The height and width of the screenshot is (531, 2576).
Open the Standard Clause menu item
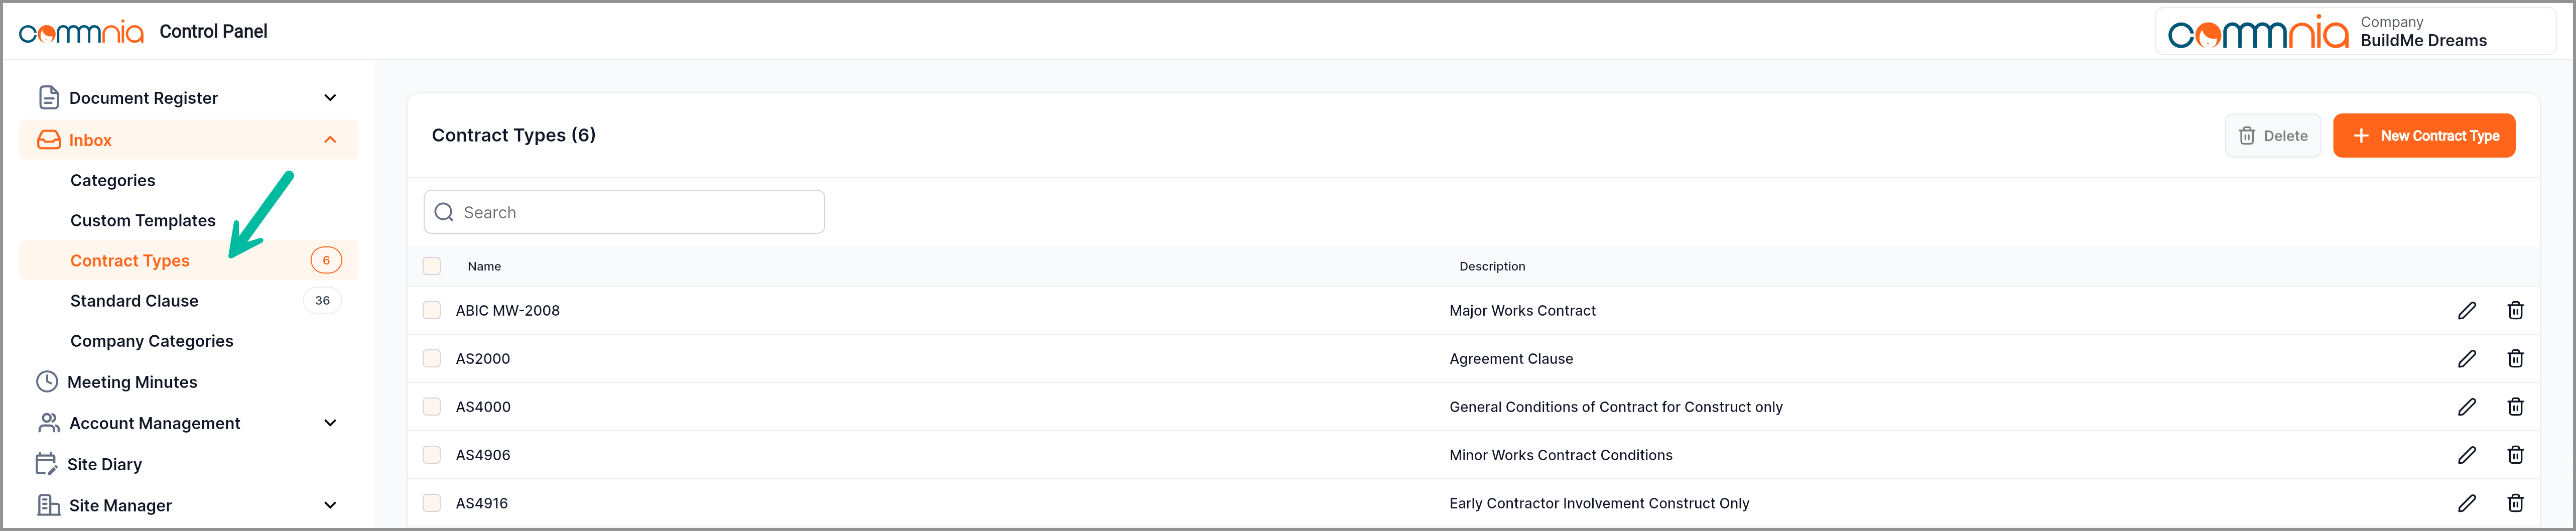[134, 301]
